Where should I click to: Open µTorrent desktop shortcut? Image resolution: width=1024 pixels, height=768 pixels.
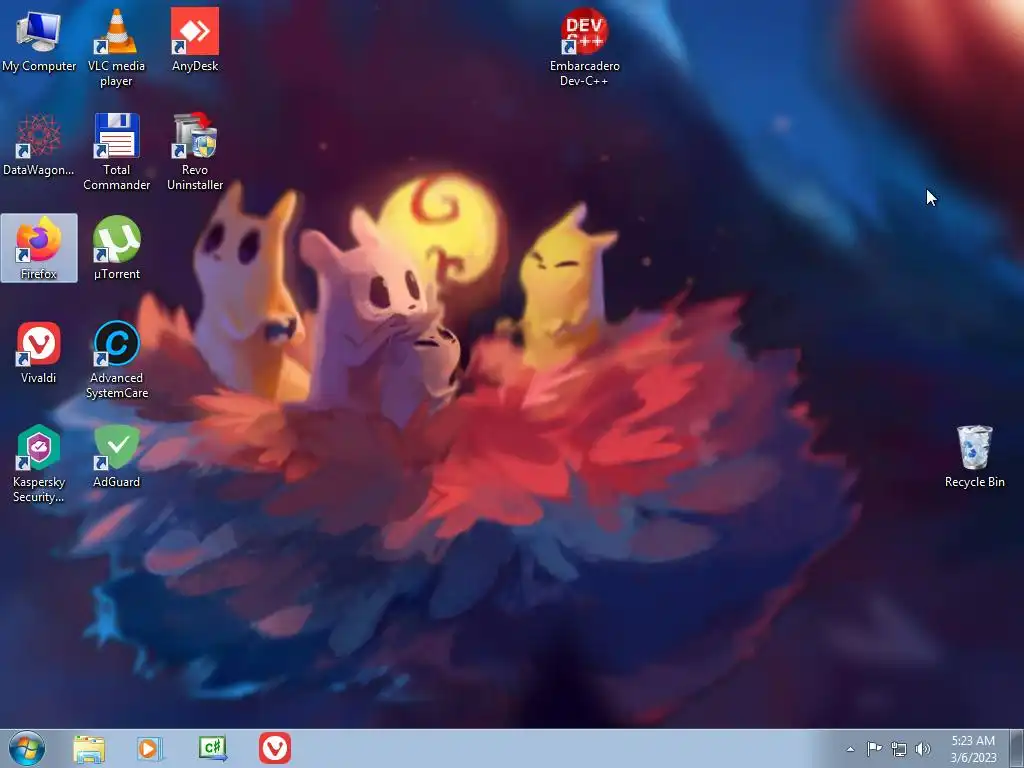(x=116, y=248)
